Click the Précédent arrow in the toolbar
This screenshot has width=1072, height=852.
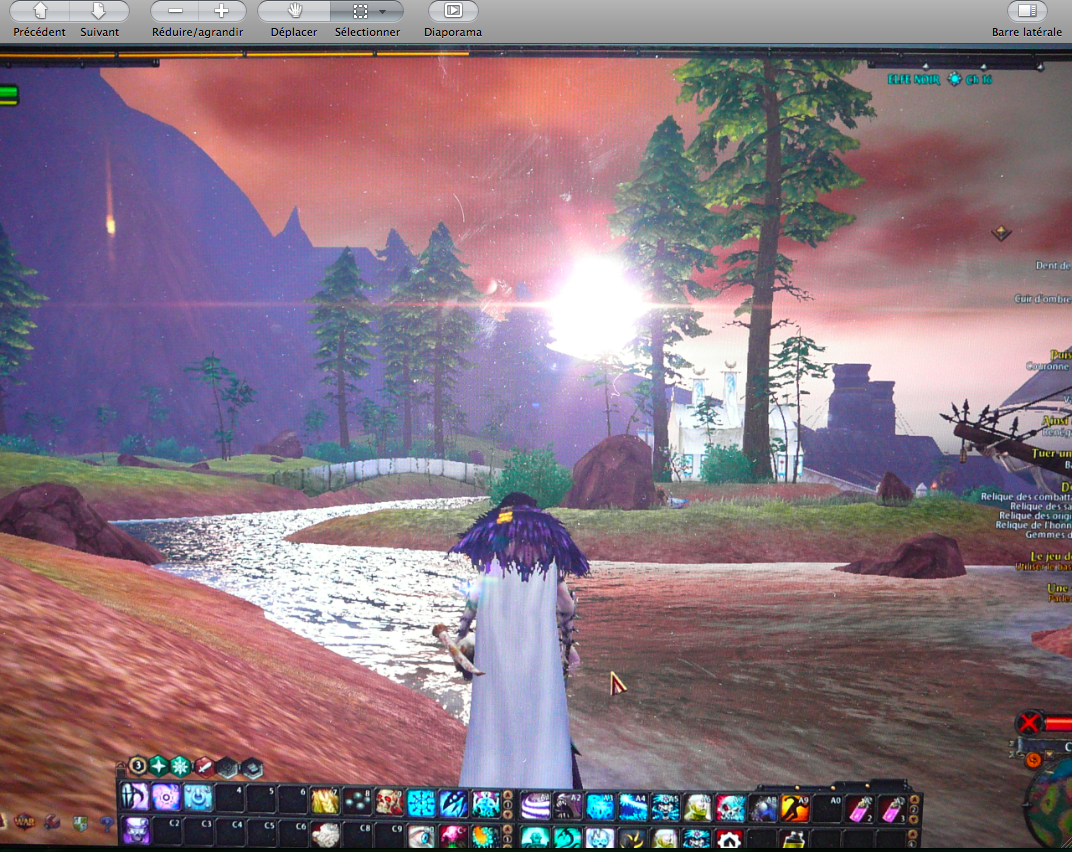tap(40, 11)
